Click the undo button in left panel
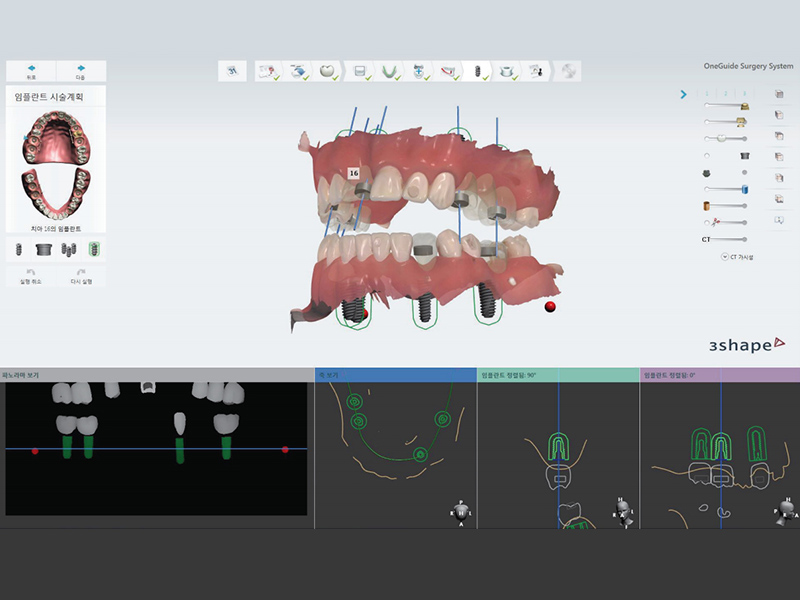The image size is (800, 600). point(31,276)
